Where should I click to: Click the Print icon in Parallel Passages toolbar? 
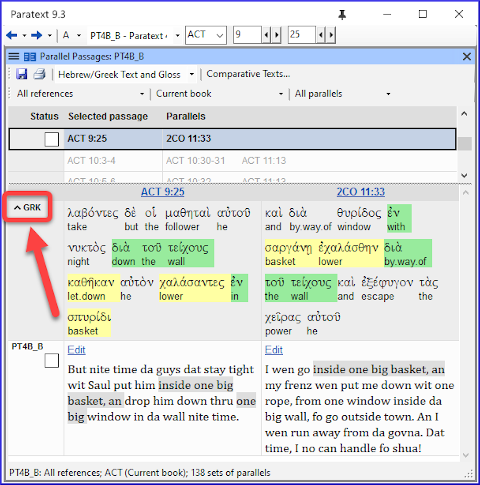click(x=39, y=74)
